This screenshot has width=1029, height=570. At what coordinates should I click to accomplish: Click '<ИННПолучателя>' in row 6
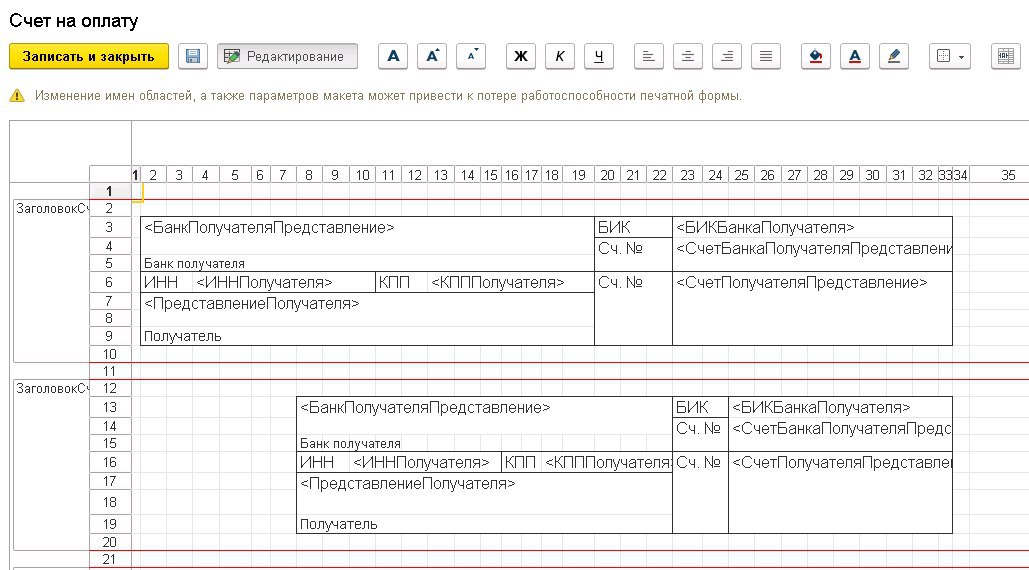pos(264,283)
